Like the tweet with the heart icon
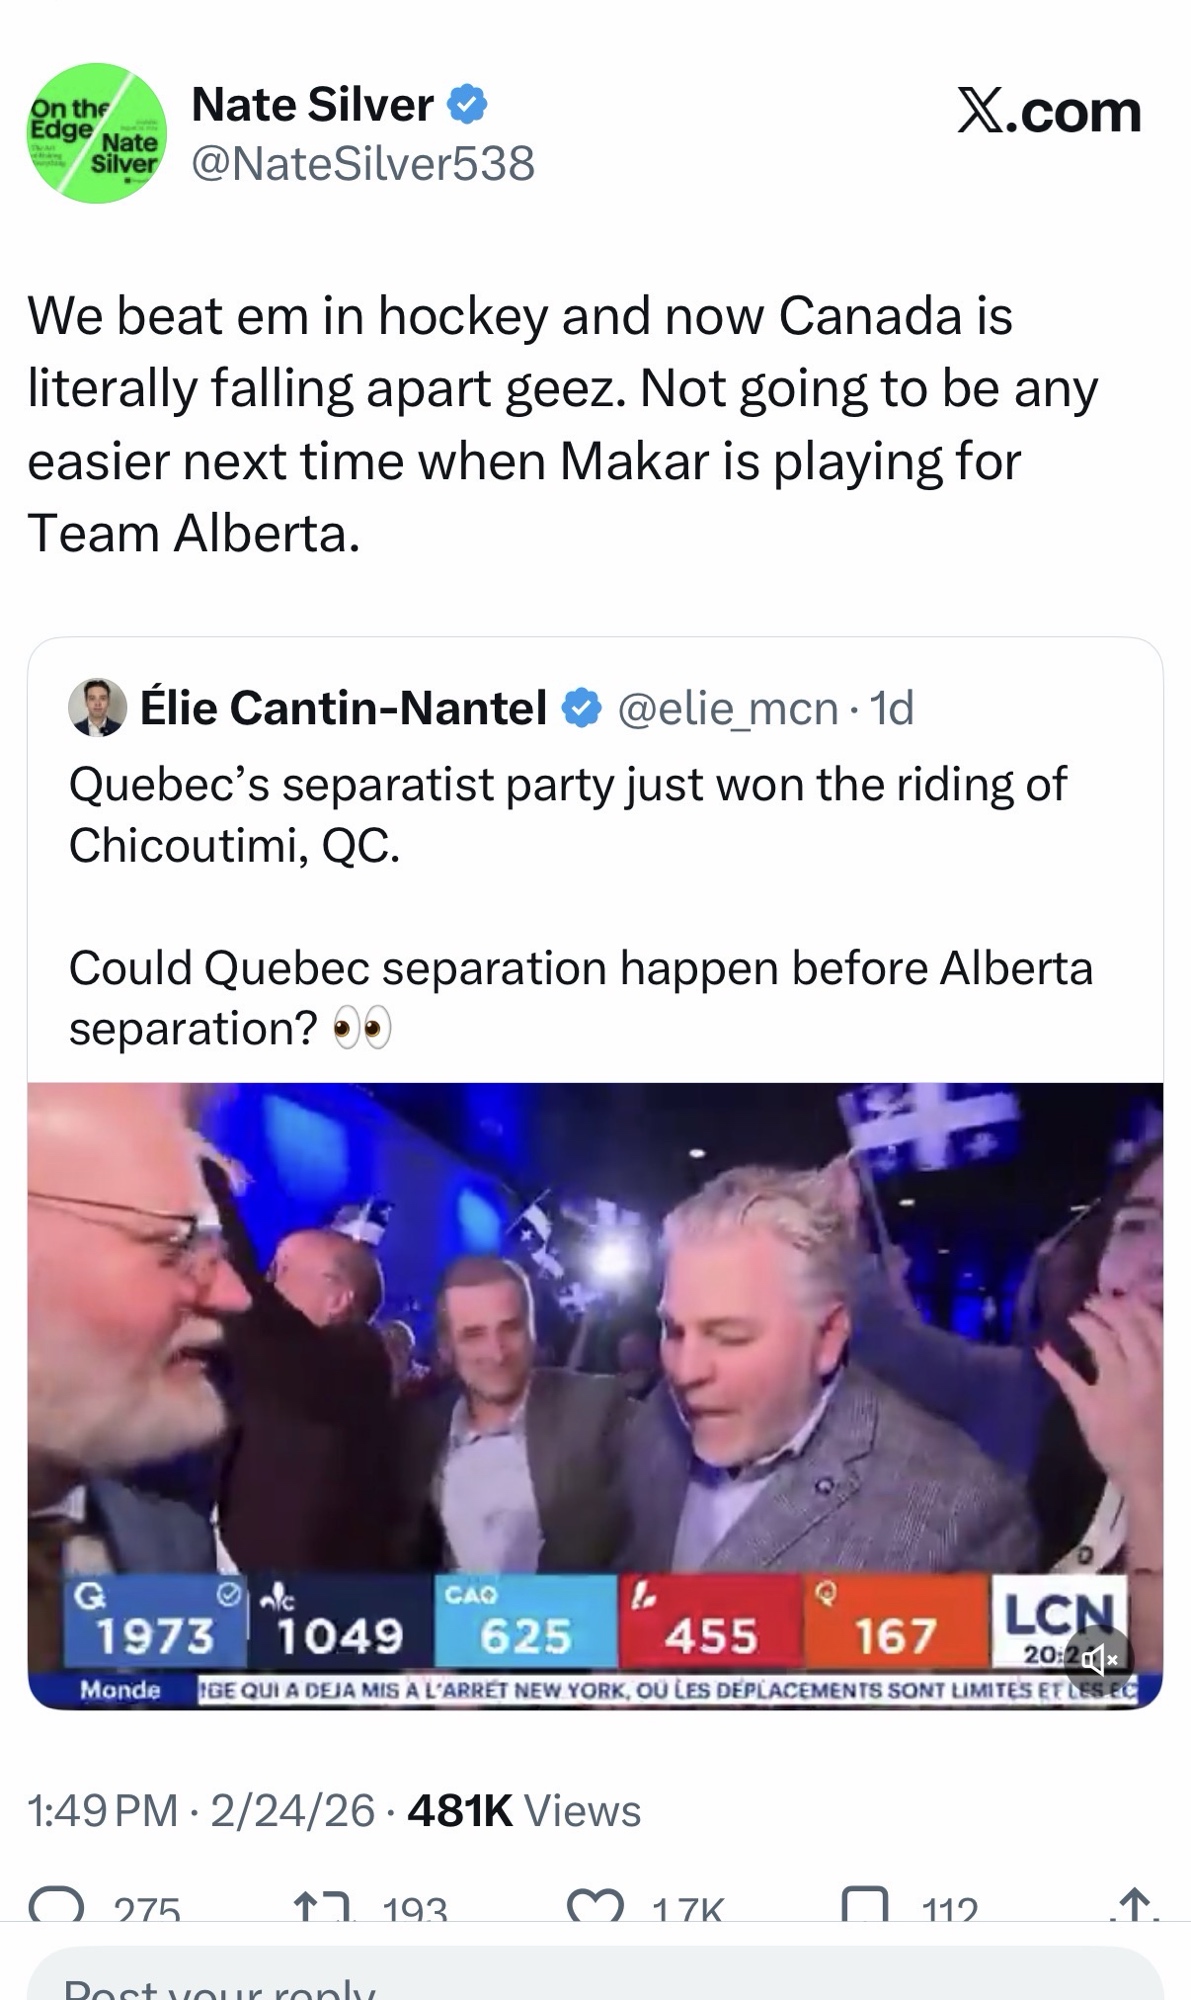Viewport: 1191px width, 2000px height. pos(595,1905)
